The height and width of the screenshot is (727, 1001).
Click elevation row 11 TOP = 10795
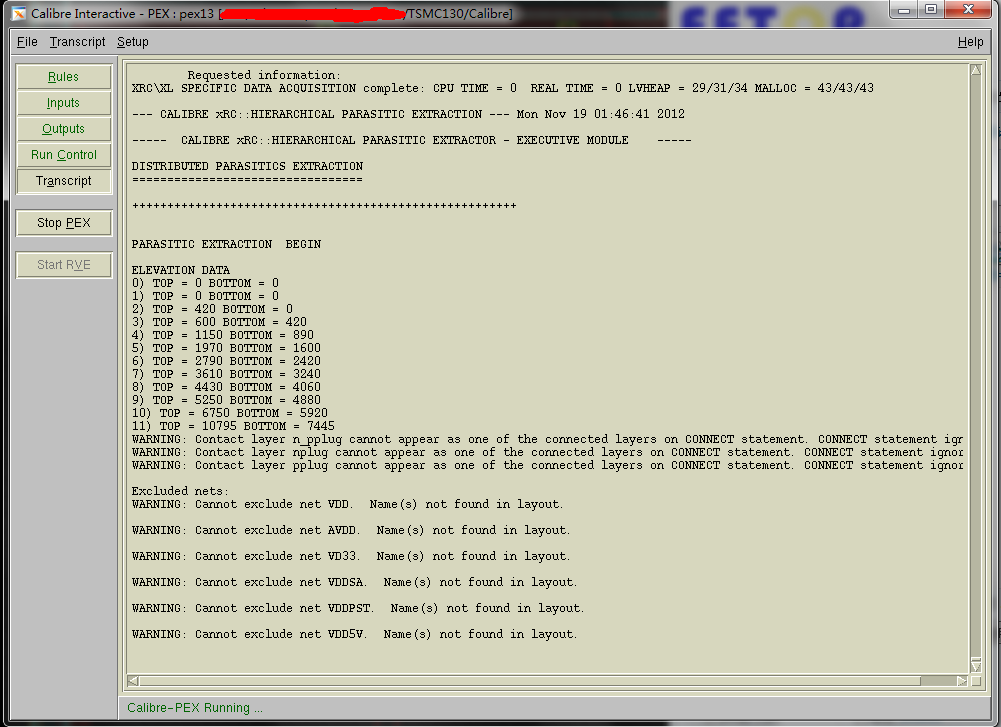click(x=233, y=426)
